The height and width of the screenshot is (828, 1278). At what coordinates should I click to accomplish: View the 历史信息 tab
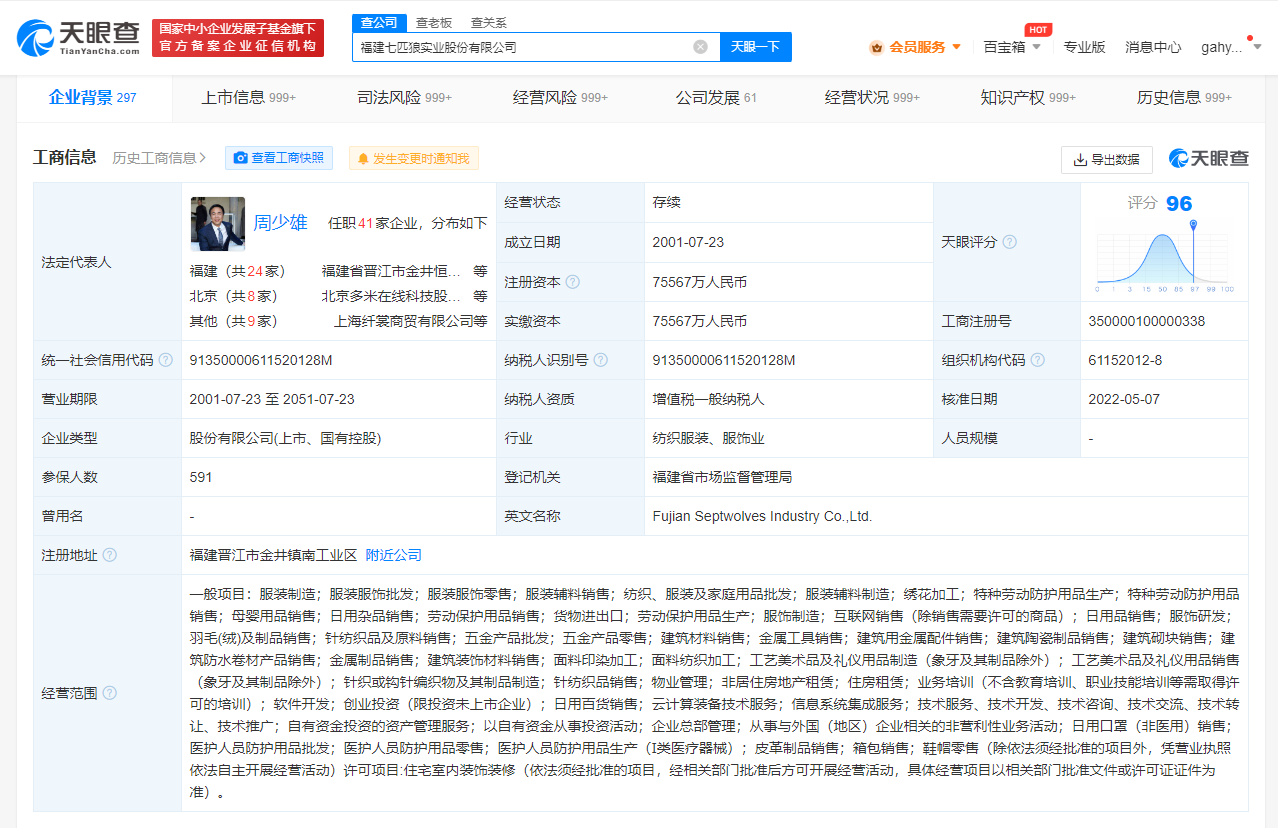click(1184, 98)
